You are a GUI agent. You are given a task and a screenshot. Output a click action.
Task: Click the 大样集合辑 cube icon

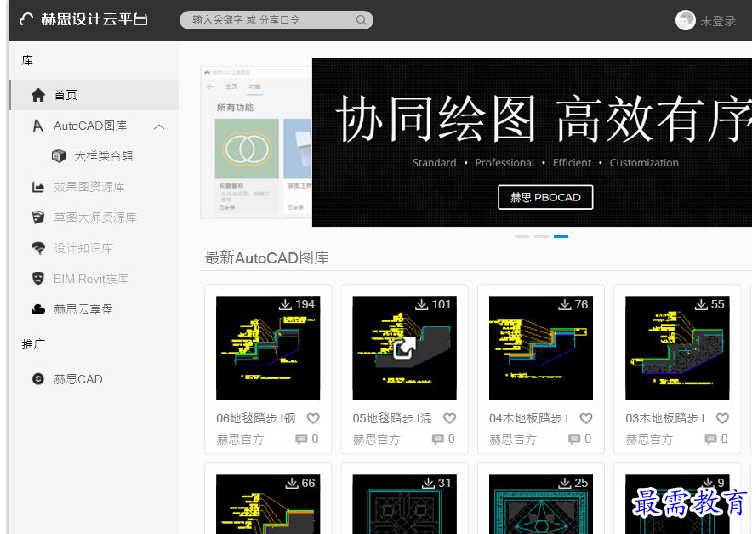[59, 156]
